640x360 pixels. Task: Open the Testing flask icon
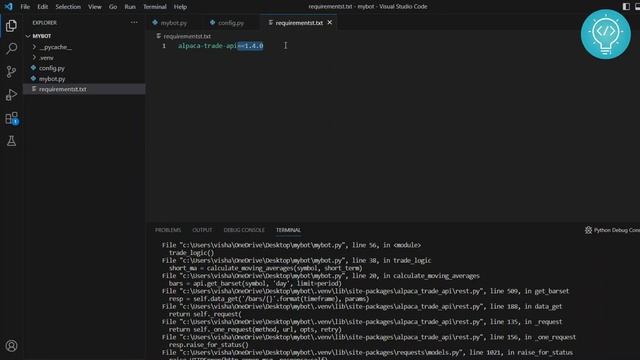coord(11,141)
